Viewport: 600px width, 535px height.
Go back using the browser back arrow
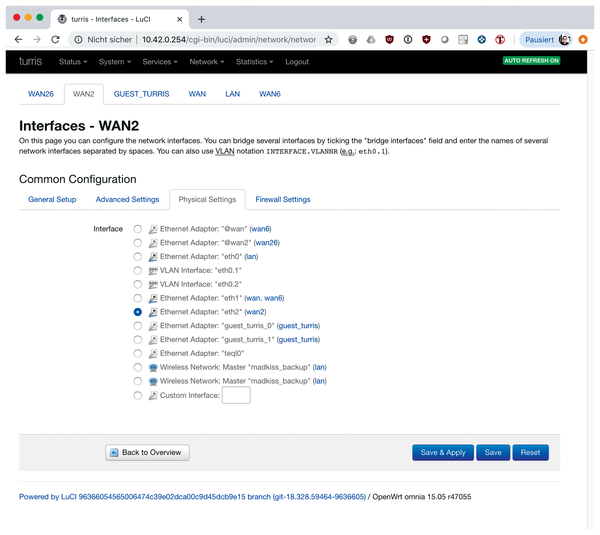point(18,39)
